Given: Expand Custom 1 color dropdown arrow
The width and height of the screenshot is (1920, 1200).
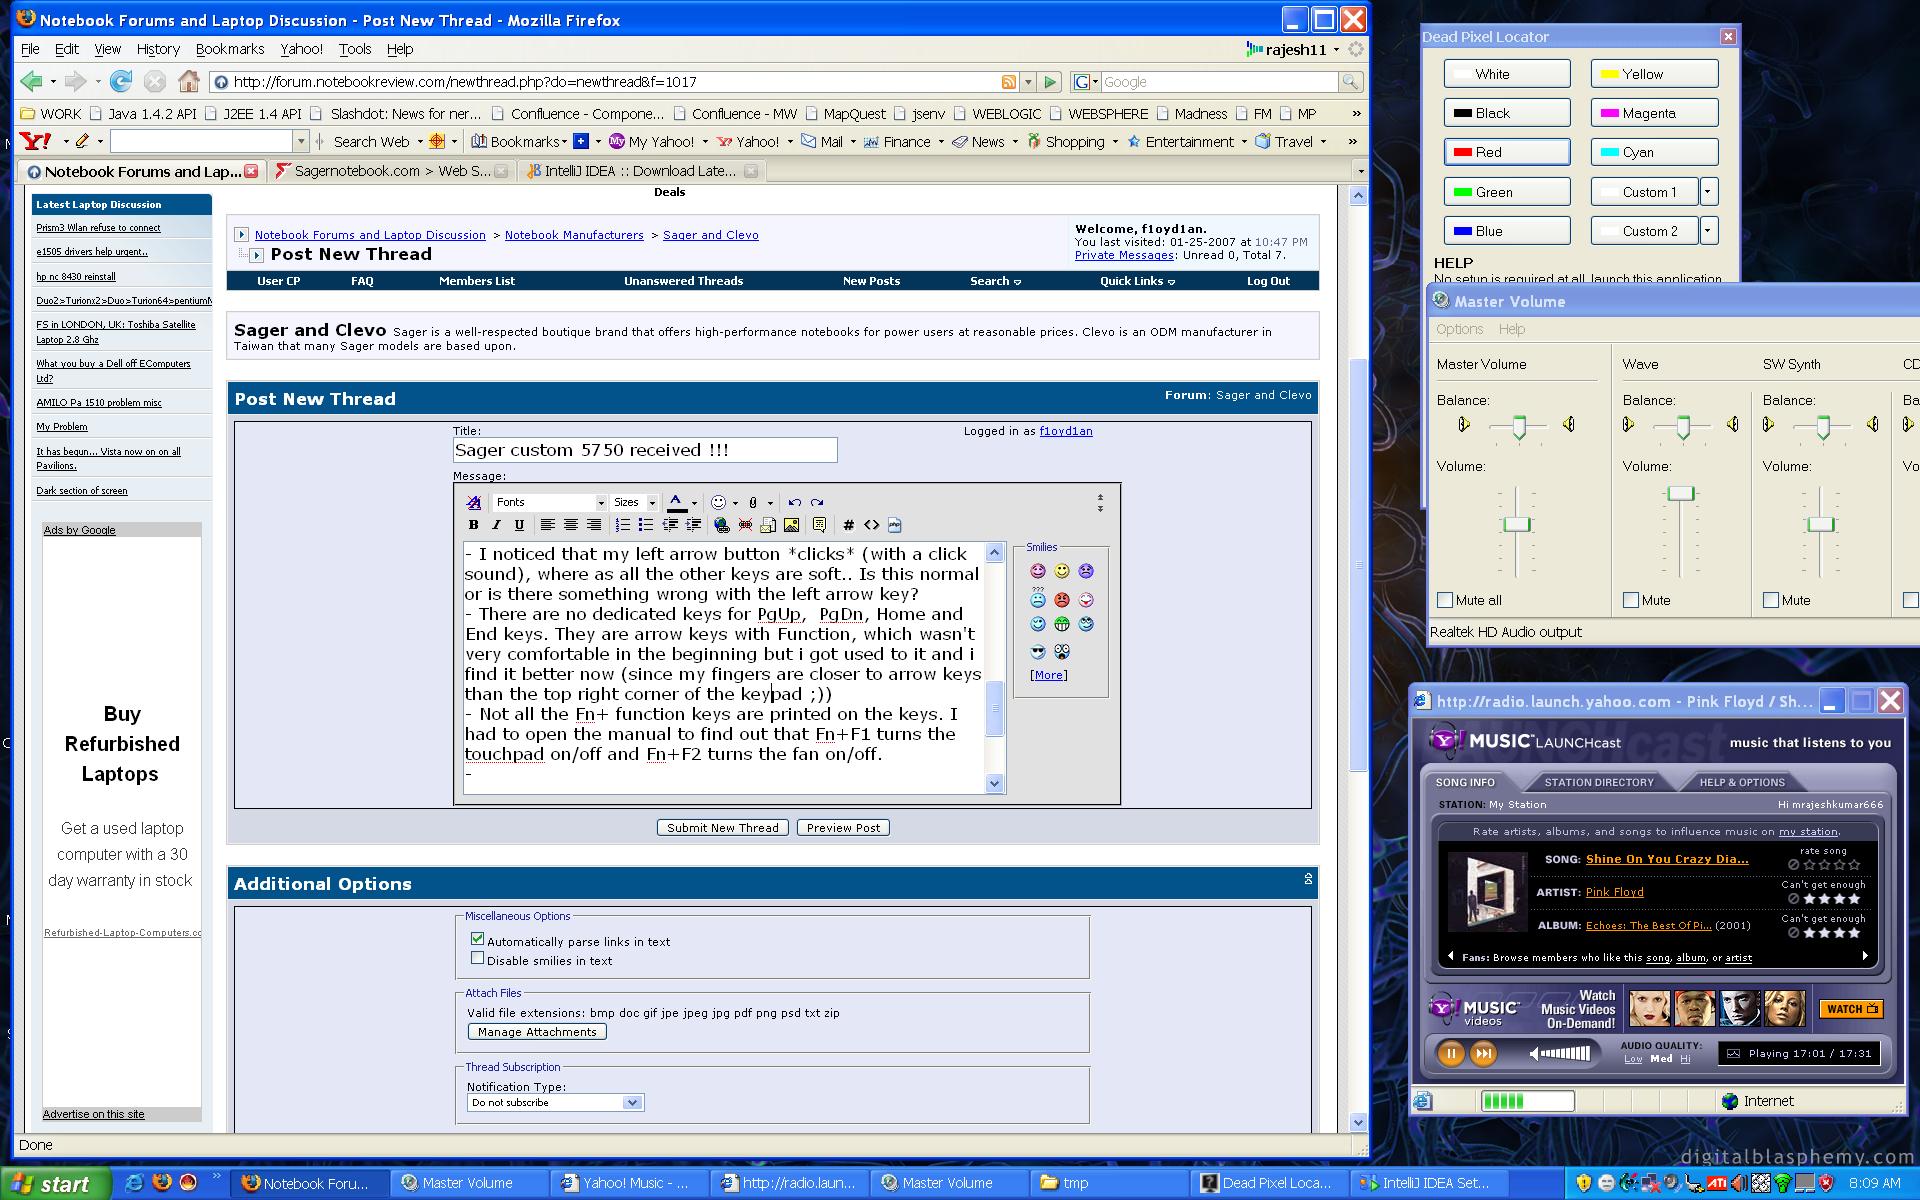Looking at the screenshot, I should click(x=1708, y=191).
